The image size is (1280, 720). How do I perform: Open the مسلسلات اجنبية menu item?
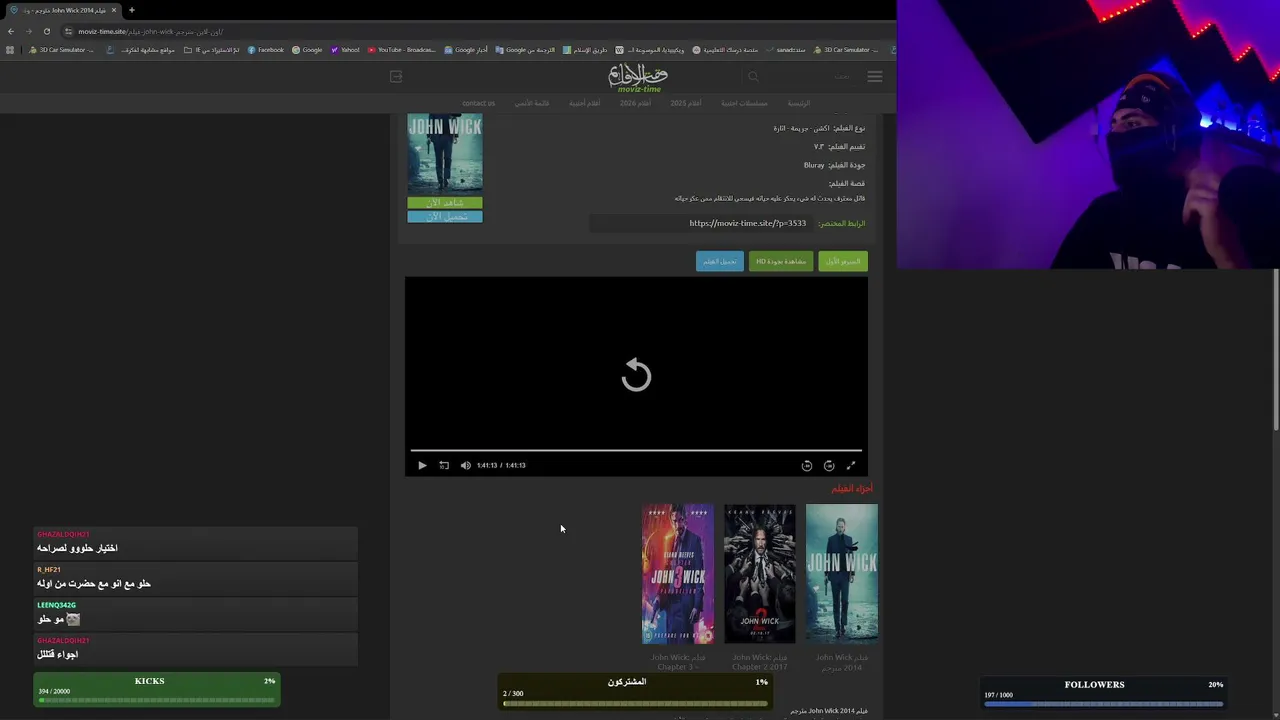(745, 103)
